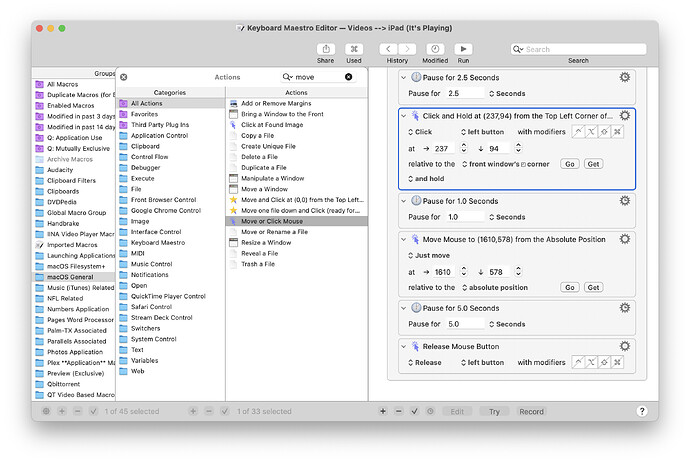690x463 pixels.
Task: Click the magnifier icon in toolbar Search field
Action: pyautogui.click(x=518, y=49)
